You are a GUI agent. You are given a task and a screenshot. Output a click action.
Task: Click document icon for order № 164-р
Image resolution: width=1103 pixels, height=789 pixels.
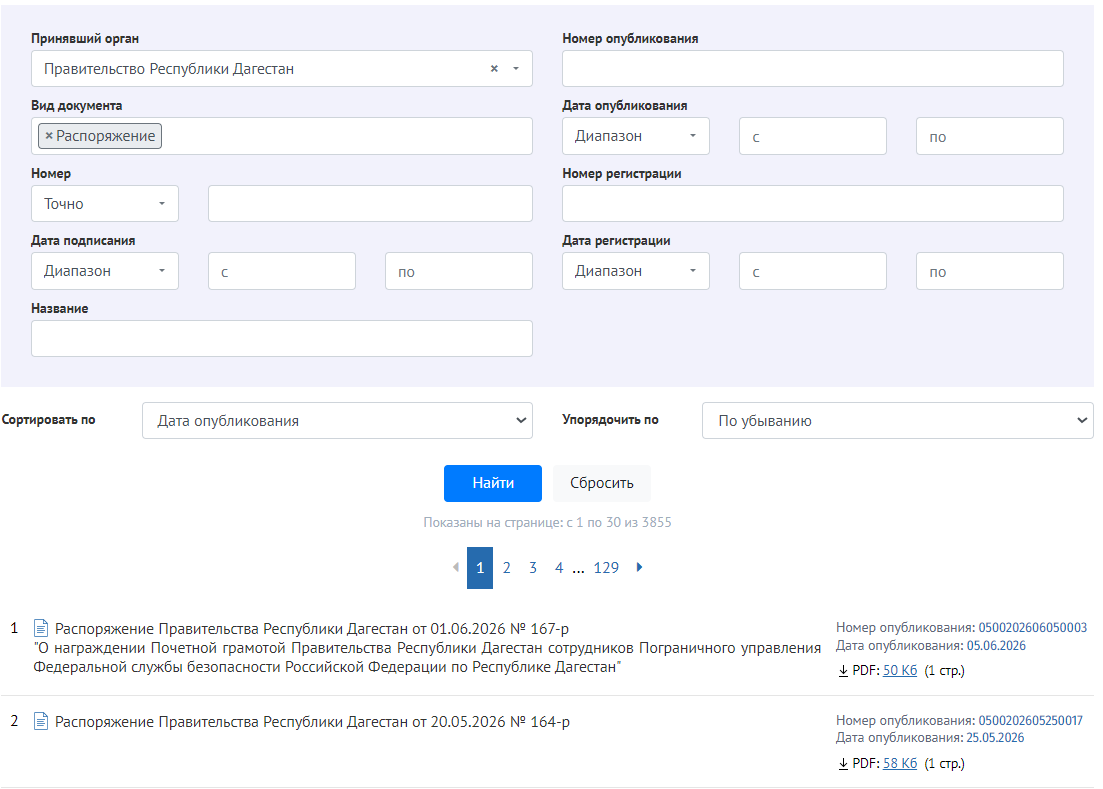41,721
